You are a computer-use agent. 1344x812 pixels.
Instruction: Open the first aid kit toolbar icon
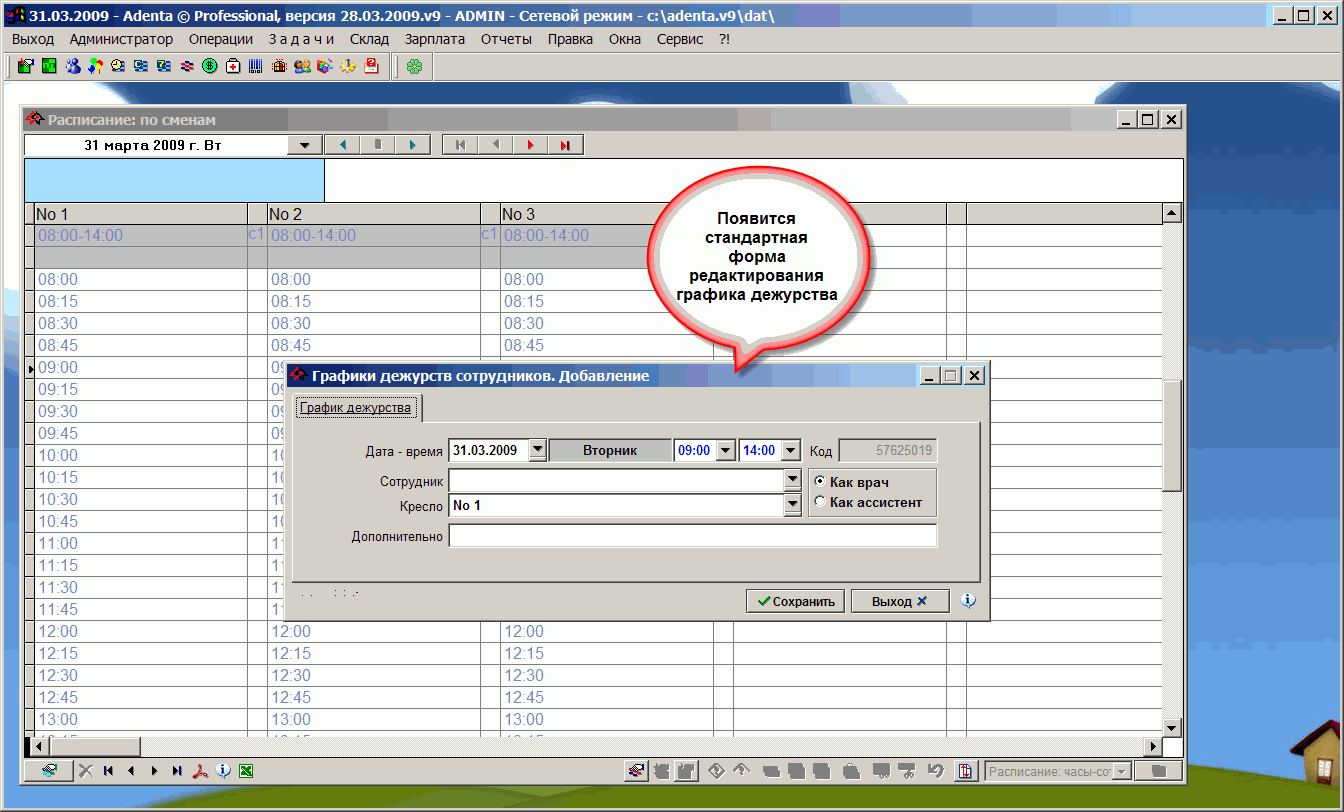pyautogui.click(x=232, y=67)
